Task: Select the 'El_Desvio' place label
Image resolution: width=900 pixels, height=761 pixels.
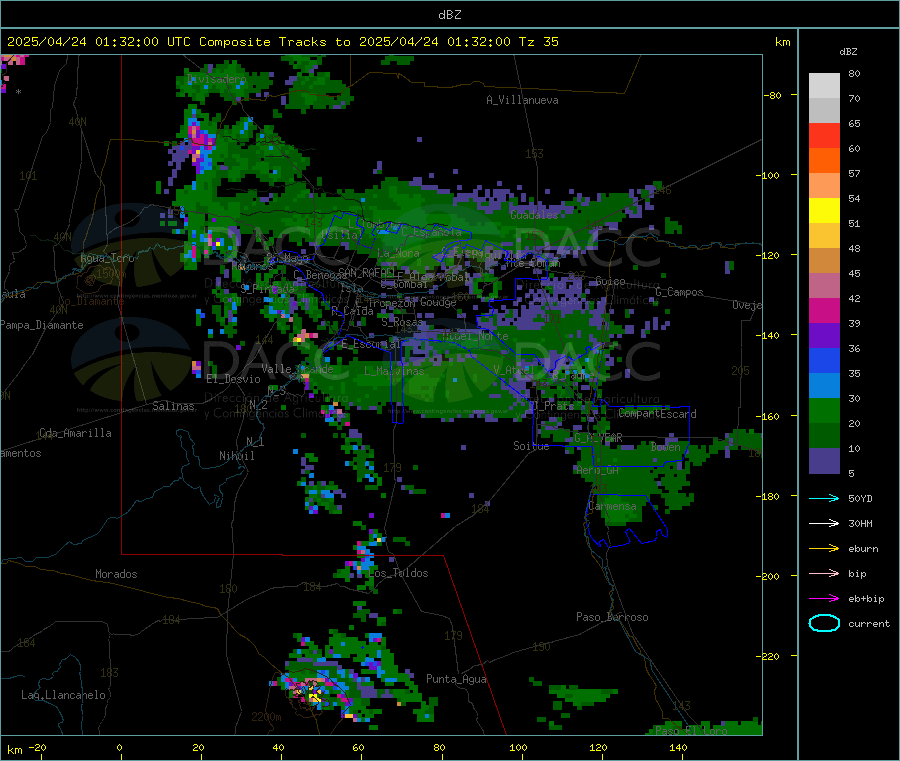Action: [233, 379]
